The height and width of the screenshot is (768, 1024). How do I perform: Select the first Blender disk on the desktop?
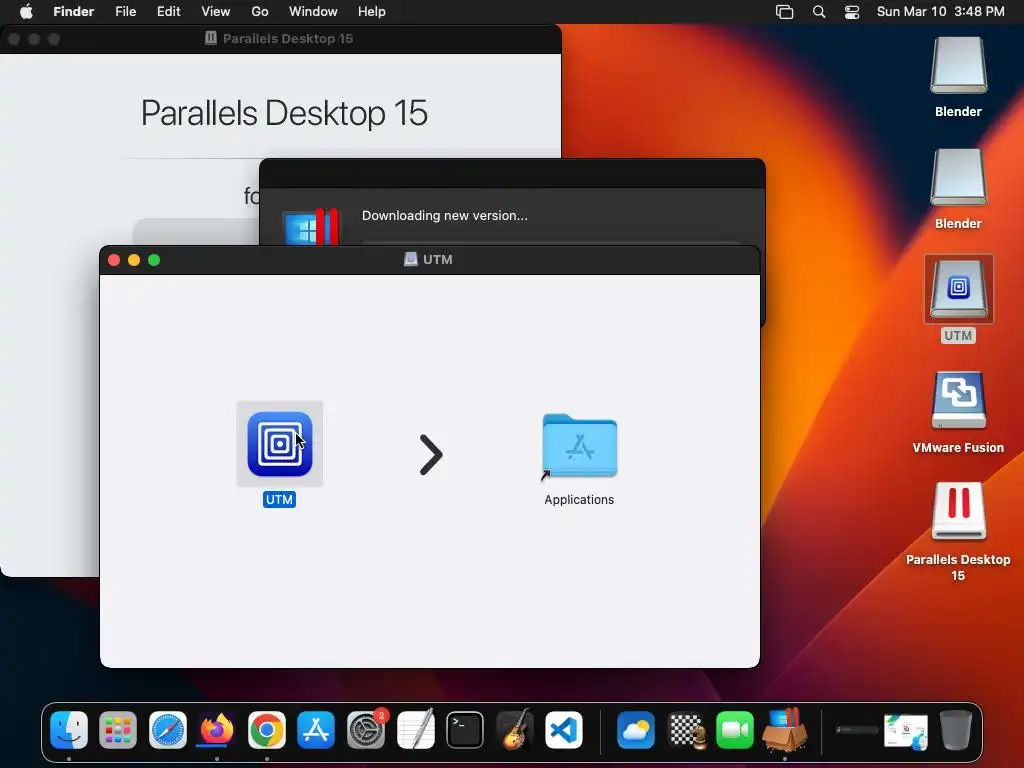click(958, 66)
